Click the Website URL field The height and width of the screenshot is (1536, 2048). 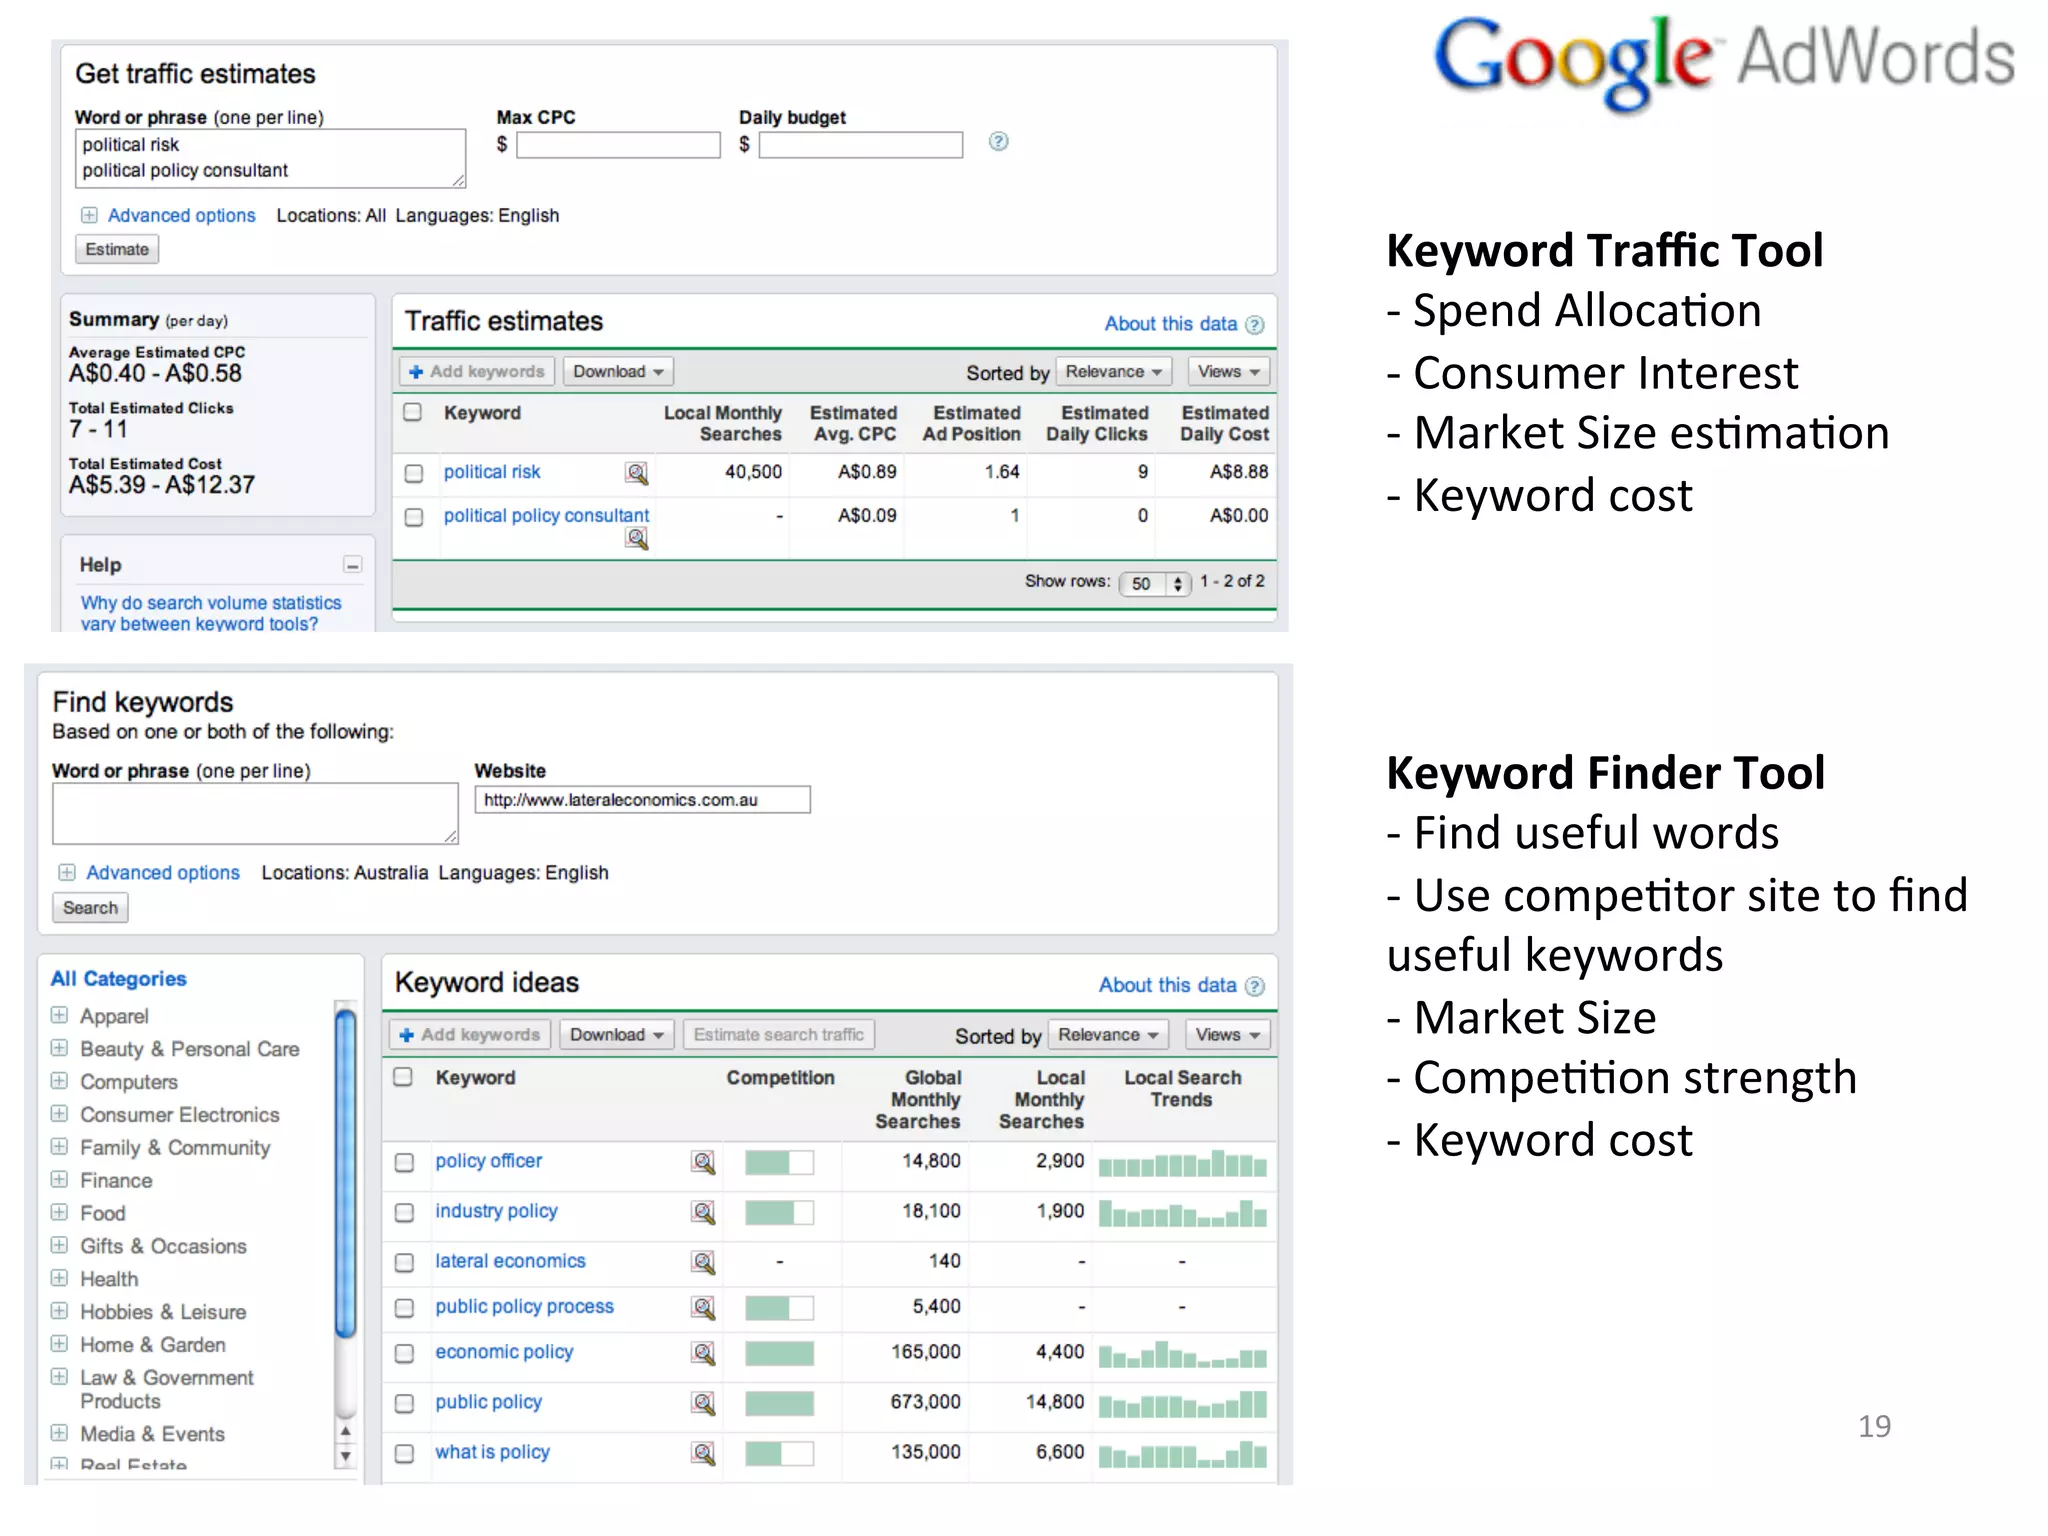click(x=642, y=800)
